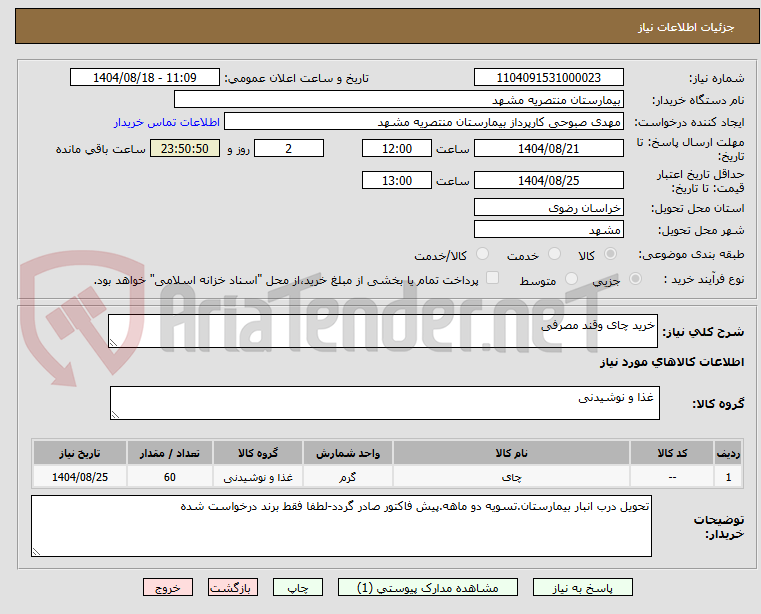
Task: Click the واحد شمارش column header
Action: 347,453
